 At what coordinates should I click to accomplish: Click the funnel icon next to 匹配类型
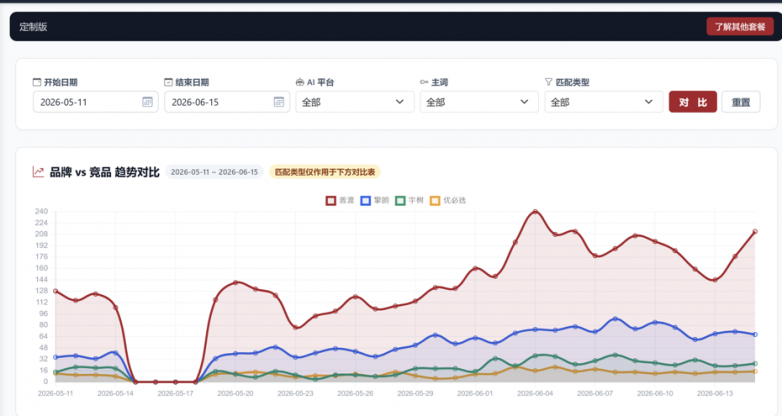tap(549, 82)
